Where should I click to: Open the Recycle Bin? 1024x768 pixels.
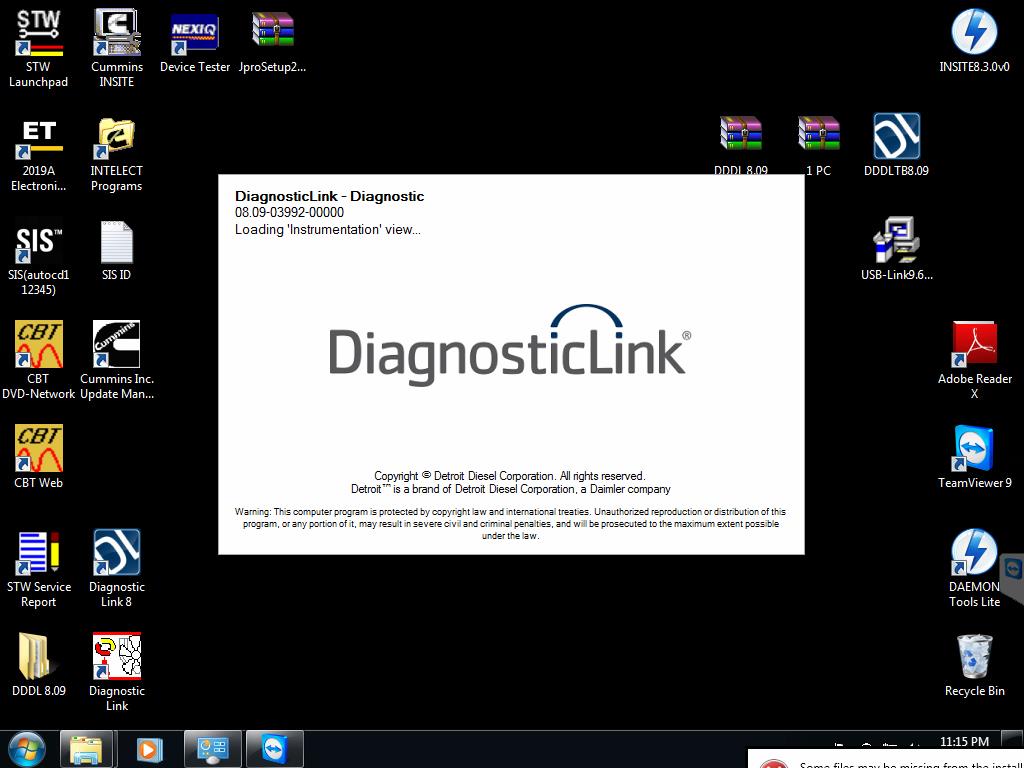(974, 665)
